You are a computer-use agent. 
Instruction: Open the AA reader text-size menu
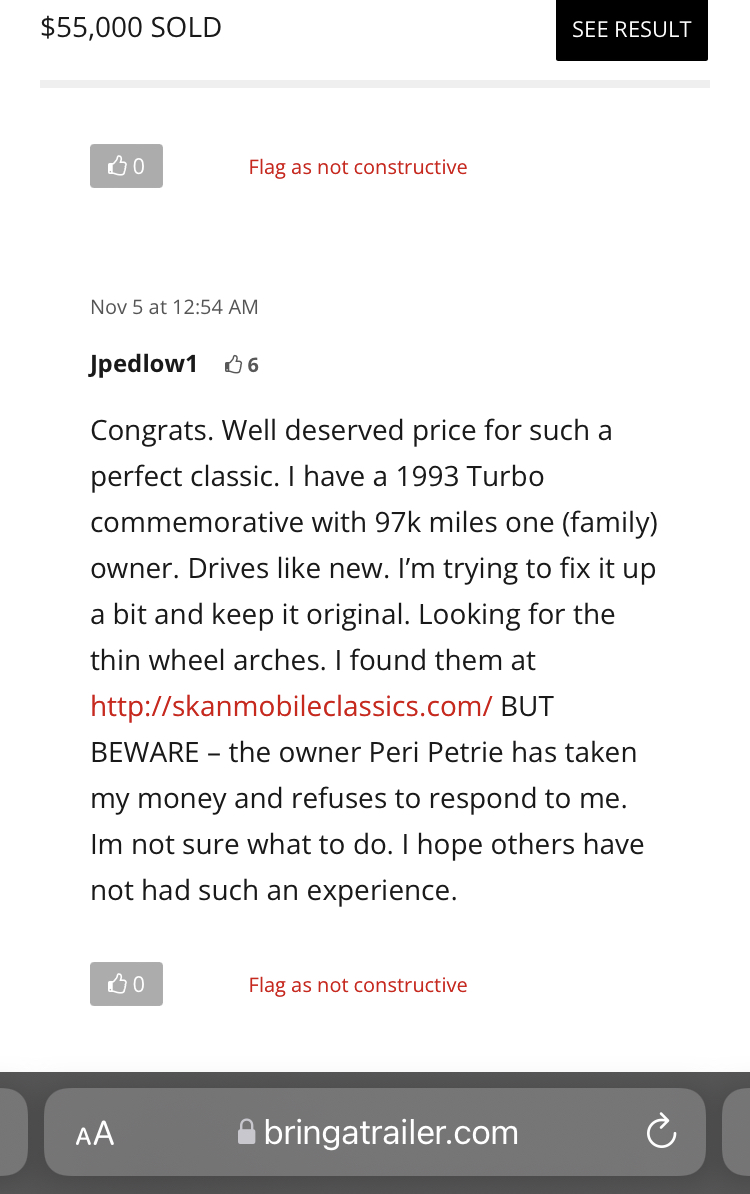(x=95, y=1133)
